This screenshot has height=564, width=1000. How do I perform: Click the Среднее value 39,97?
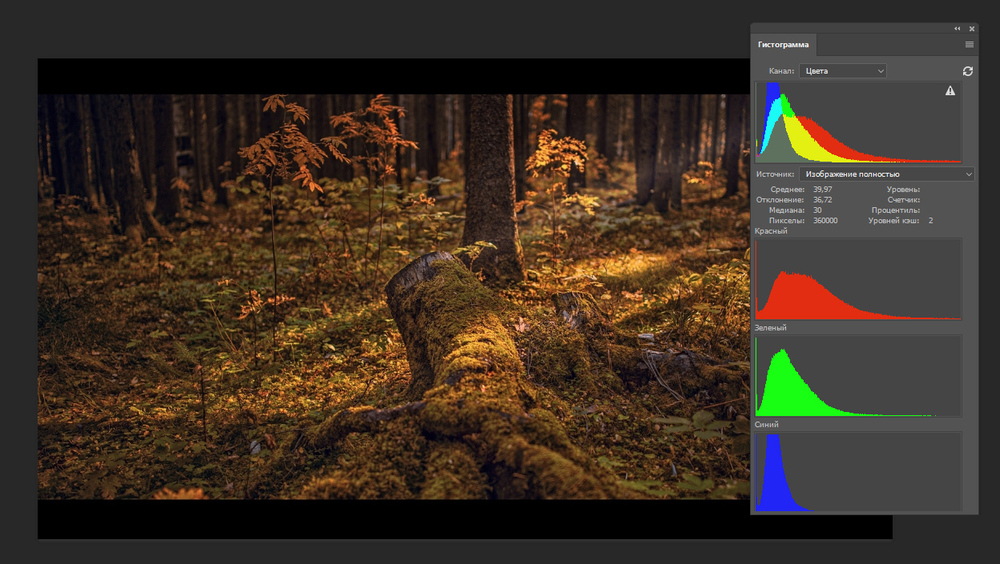tap(822, 189)
